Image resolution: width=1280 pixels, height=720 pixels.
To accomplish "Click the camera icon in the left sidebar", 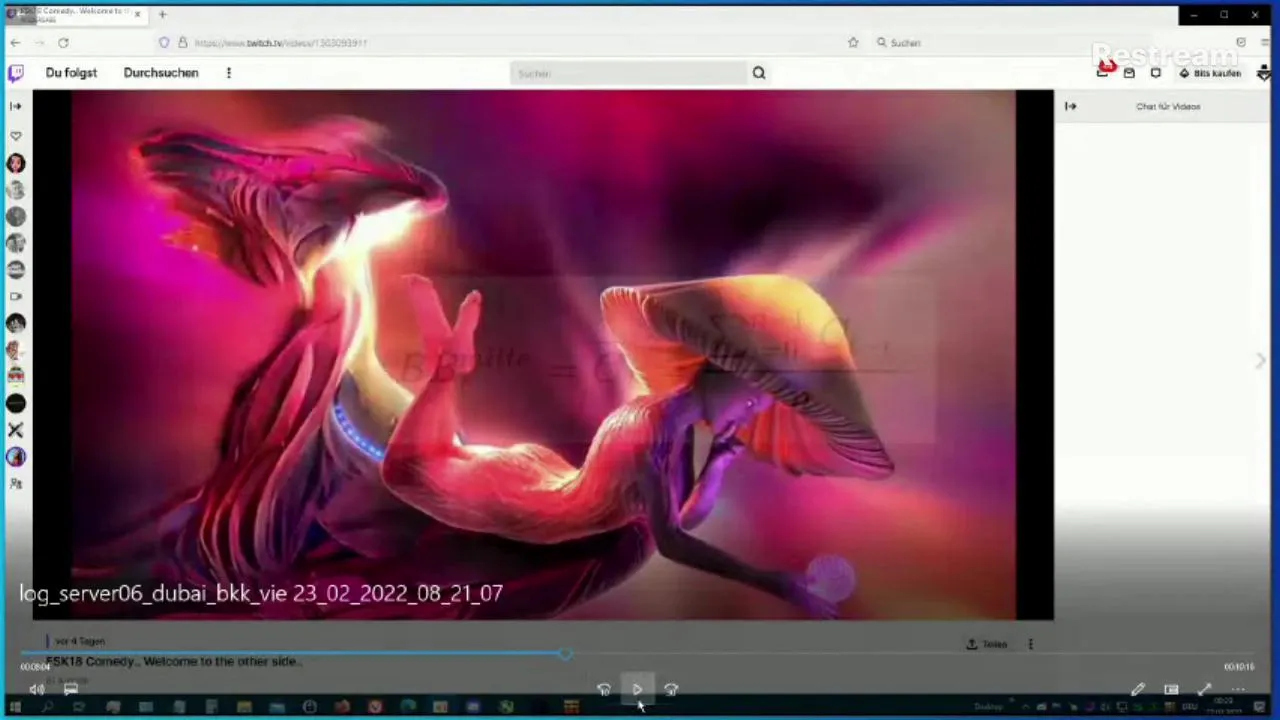I will 16,296.
